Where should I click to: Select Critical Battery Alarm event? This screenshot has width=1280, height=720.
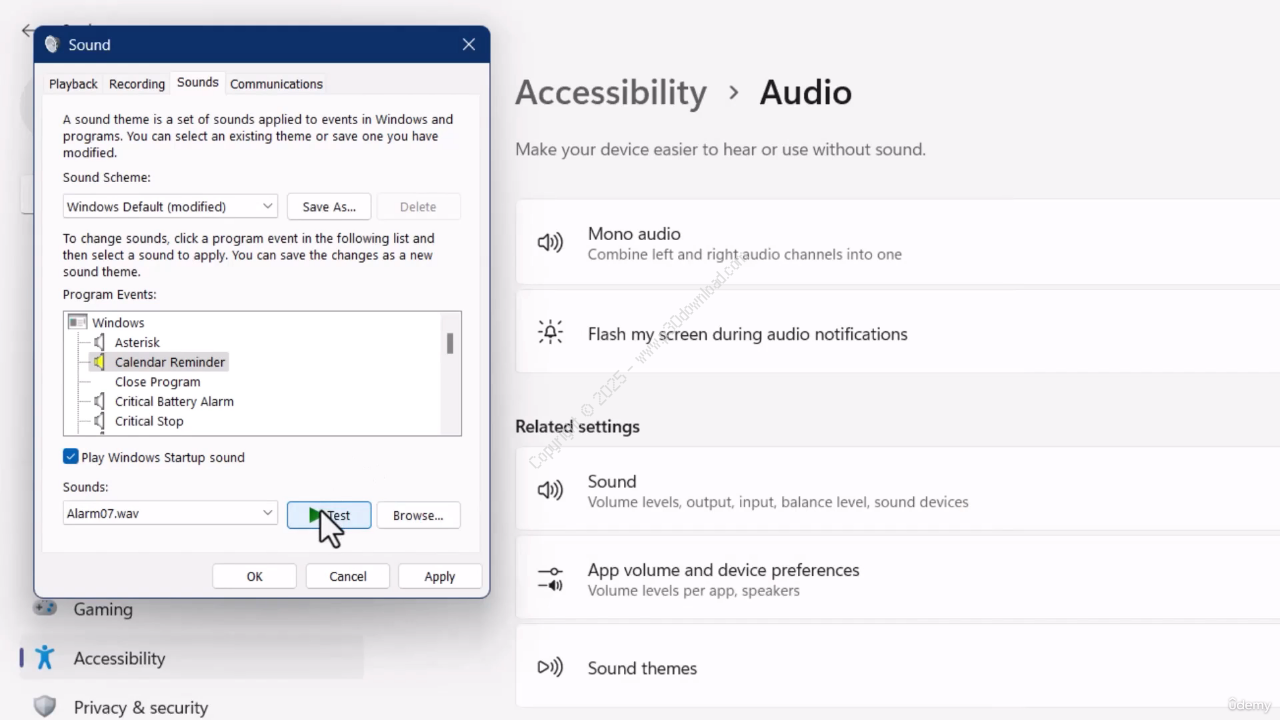coord(174,401)
